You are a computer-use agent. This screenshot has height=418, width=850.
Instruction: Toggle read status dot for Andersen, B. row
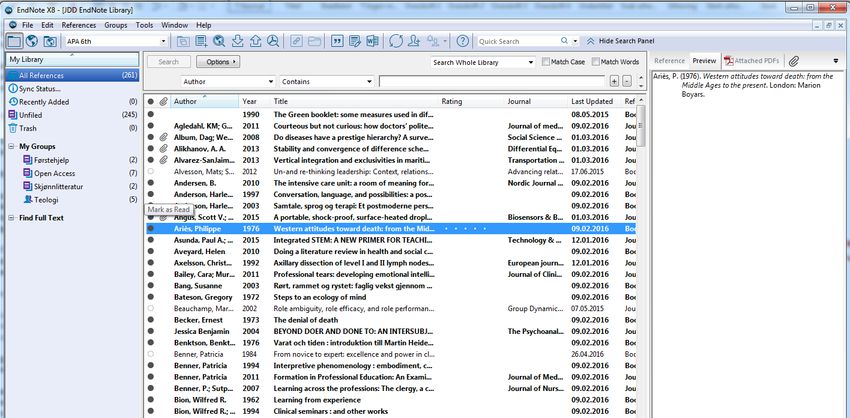tap(151, 183)
